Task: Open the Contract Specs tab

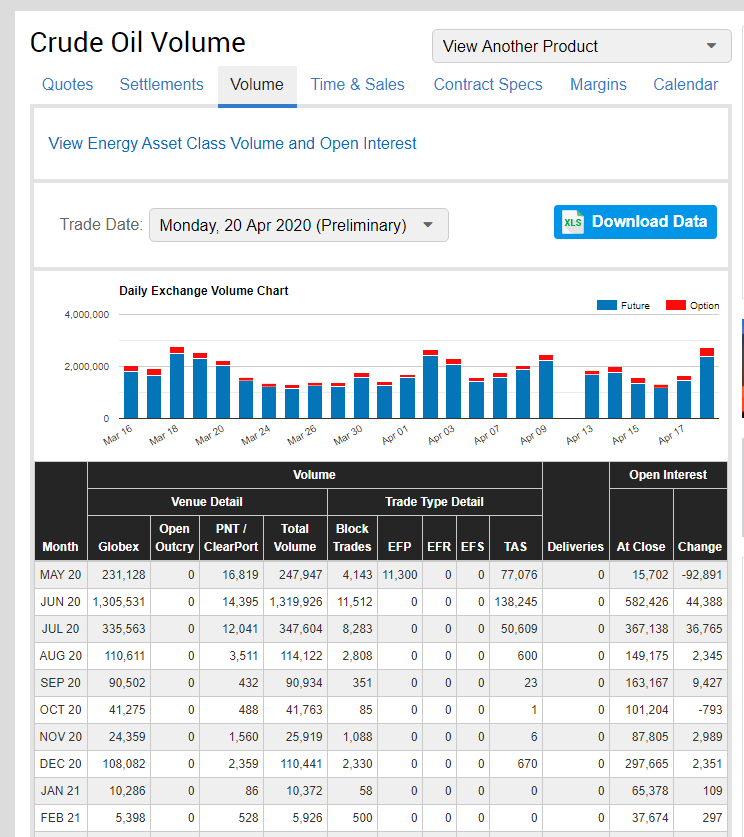Action: [x=488, y=85]
